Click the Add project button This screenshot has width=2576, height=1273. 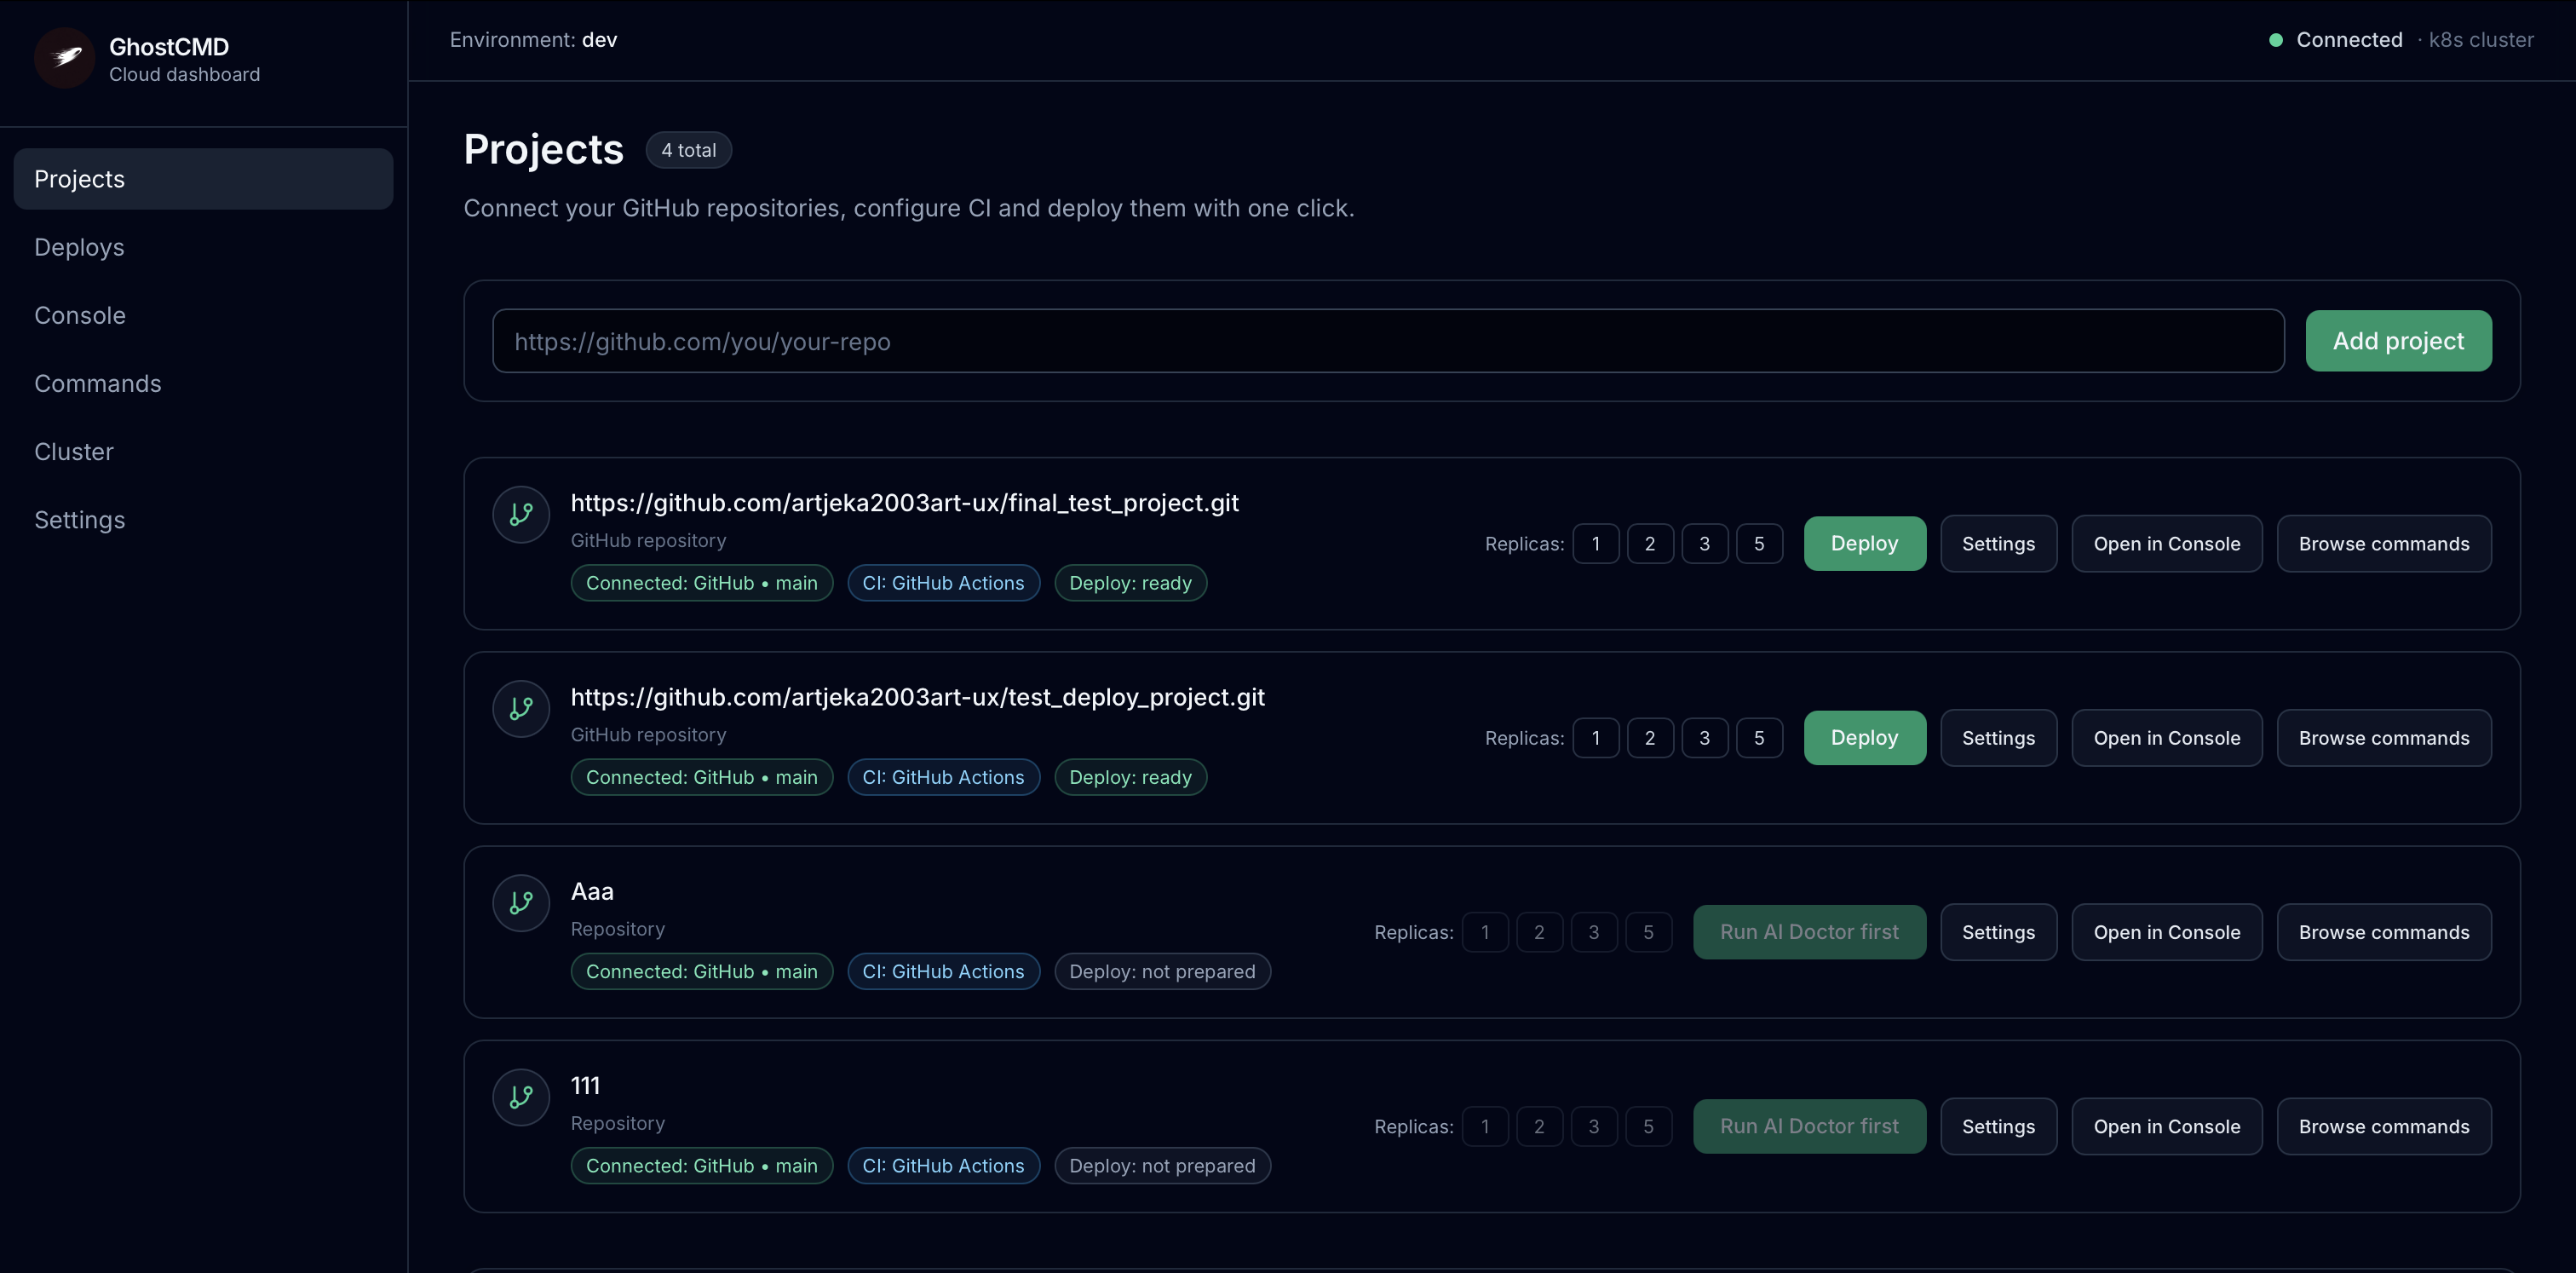2399,340
